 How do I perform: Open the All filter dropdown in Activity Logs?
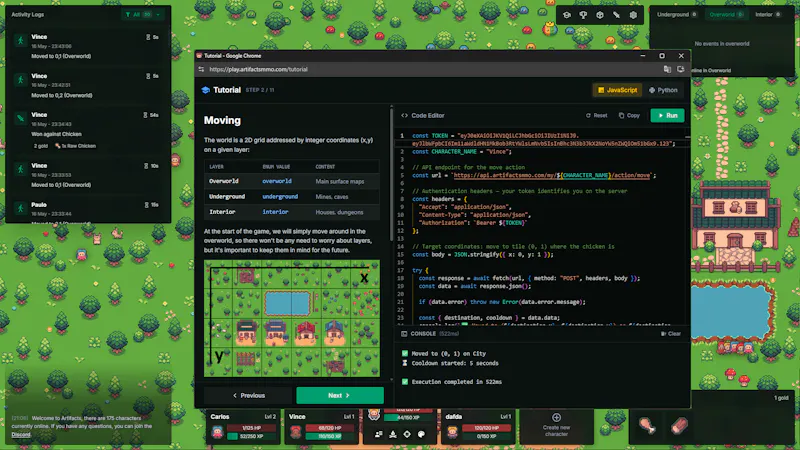142,15
